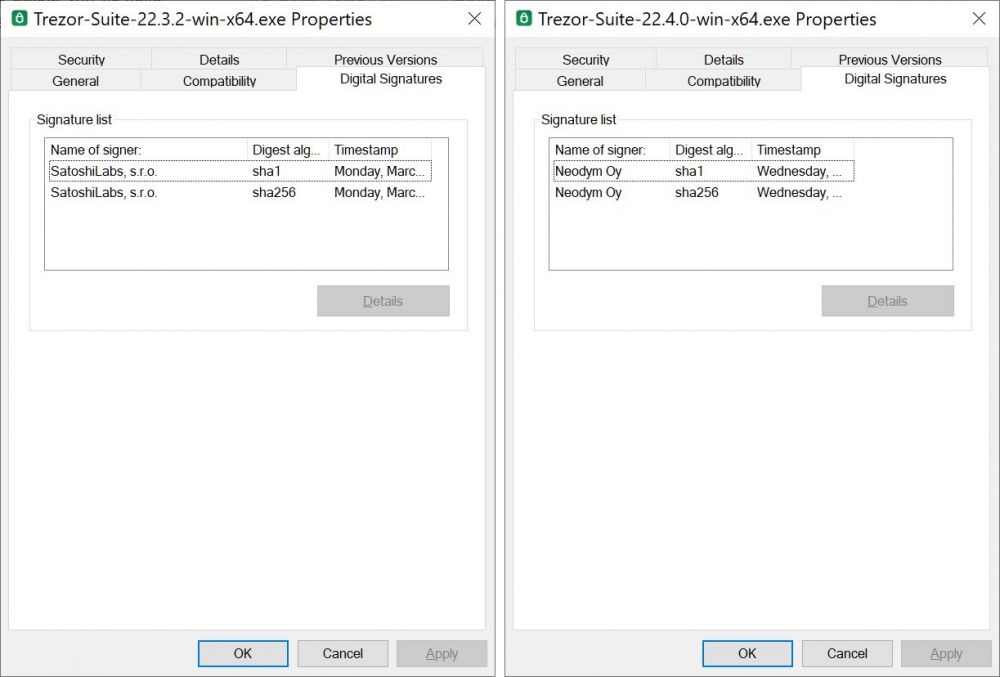Click the Details button under the SatoshiLabs signature list
Viewport: 1000px width, 677px height.
pyautogui.click(x=383, y=301)
